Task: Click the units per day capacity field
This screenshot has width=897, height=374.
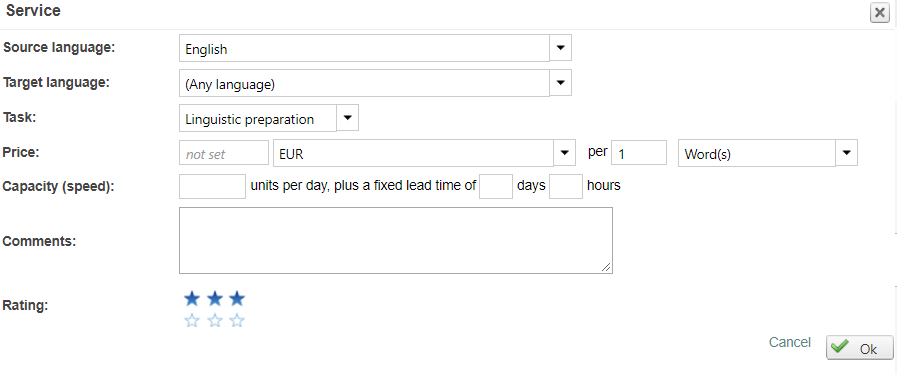Action: pyautogui.click(x=212, y=186)
